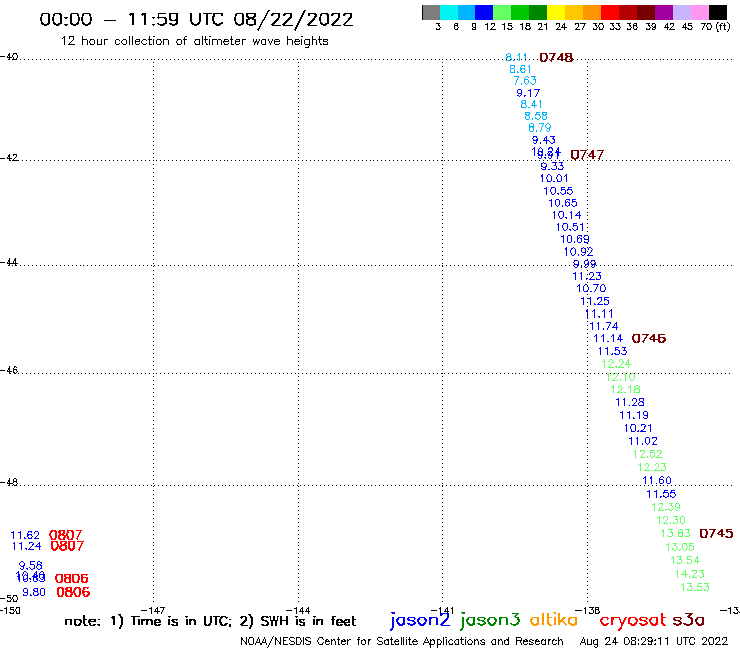Select the 11.74 wave height value

(604, 326)
